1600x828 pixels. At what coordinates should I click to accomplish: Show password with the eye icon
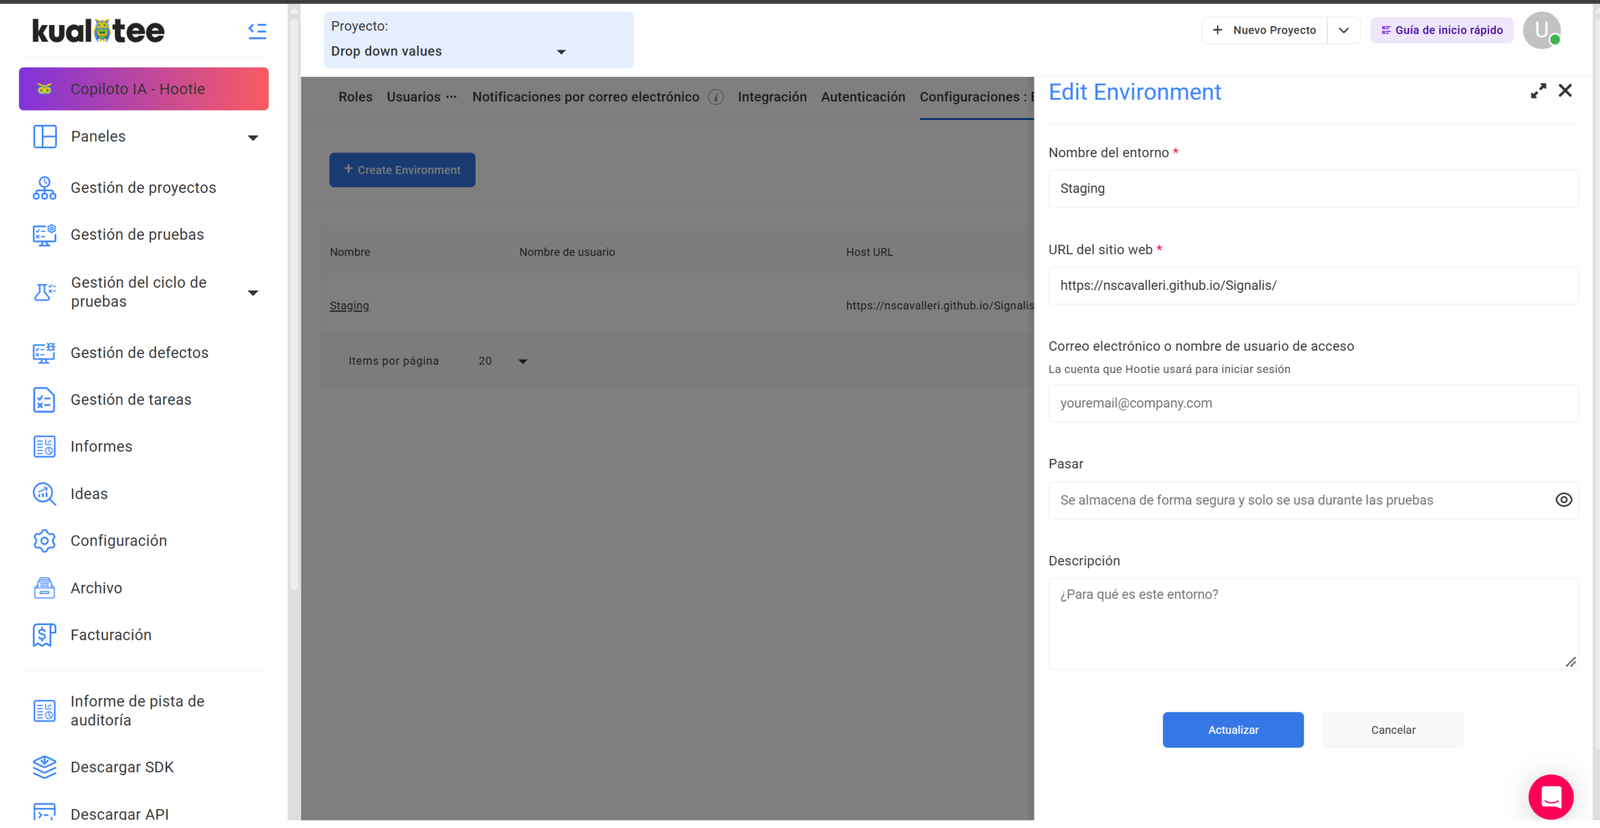pos(1564,500)
